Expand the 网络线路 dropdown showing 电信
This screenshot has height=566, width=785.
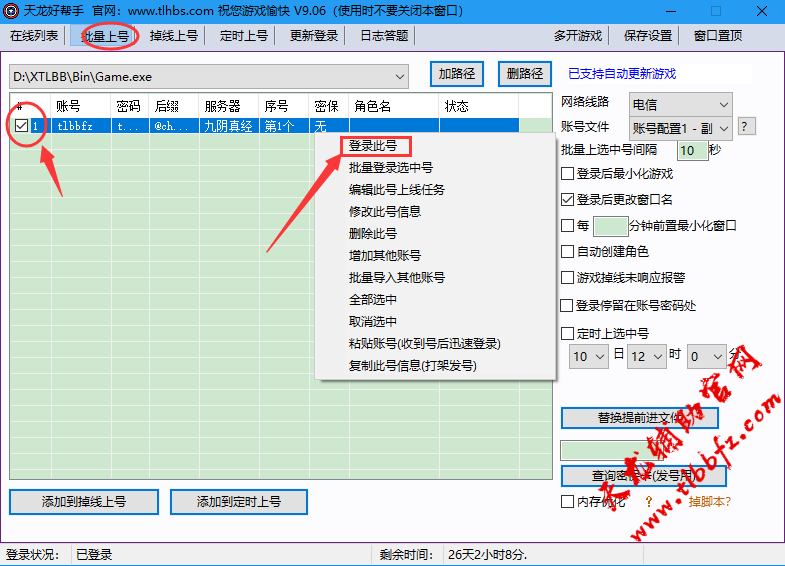point(723,103)
